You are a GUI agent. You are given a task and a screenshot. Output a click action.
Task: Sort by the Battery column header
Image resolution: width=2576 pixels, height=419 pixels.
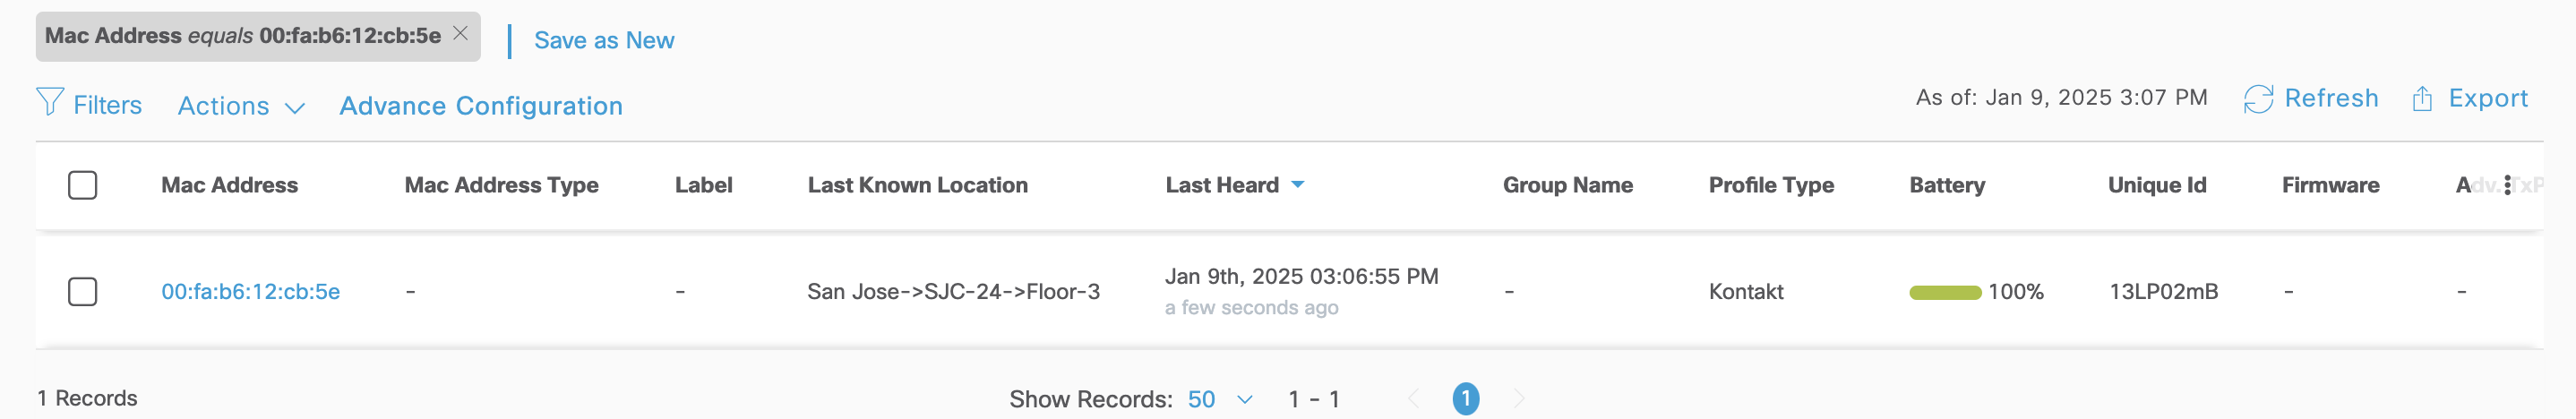[x=1946, y=185]
